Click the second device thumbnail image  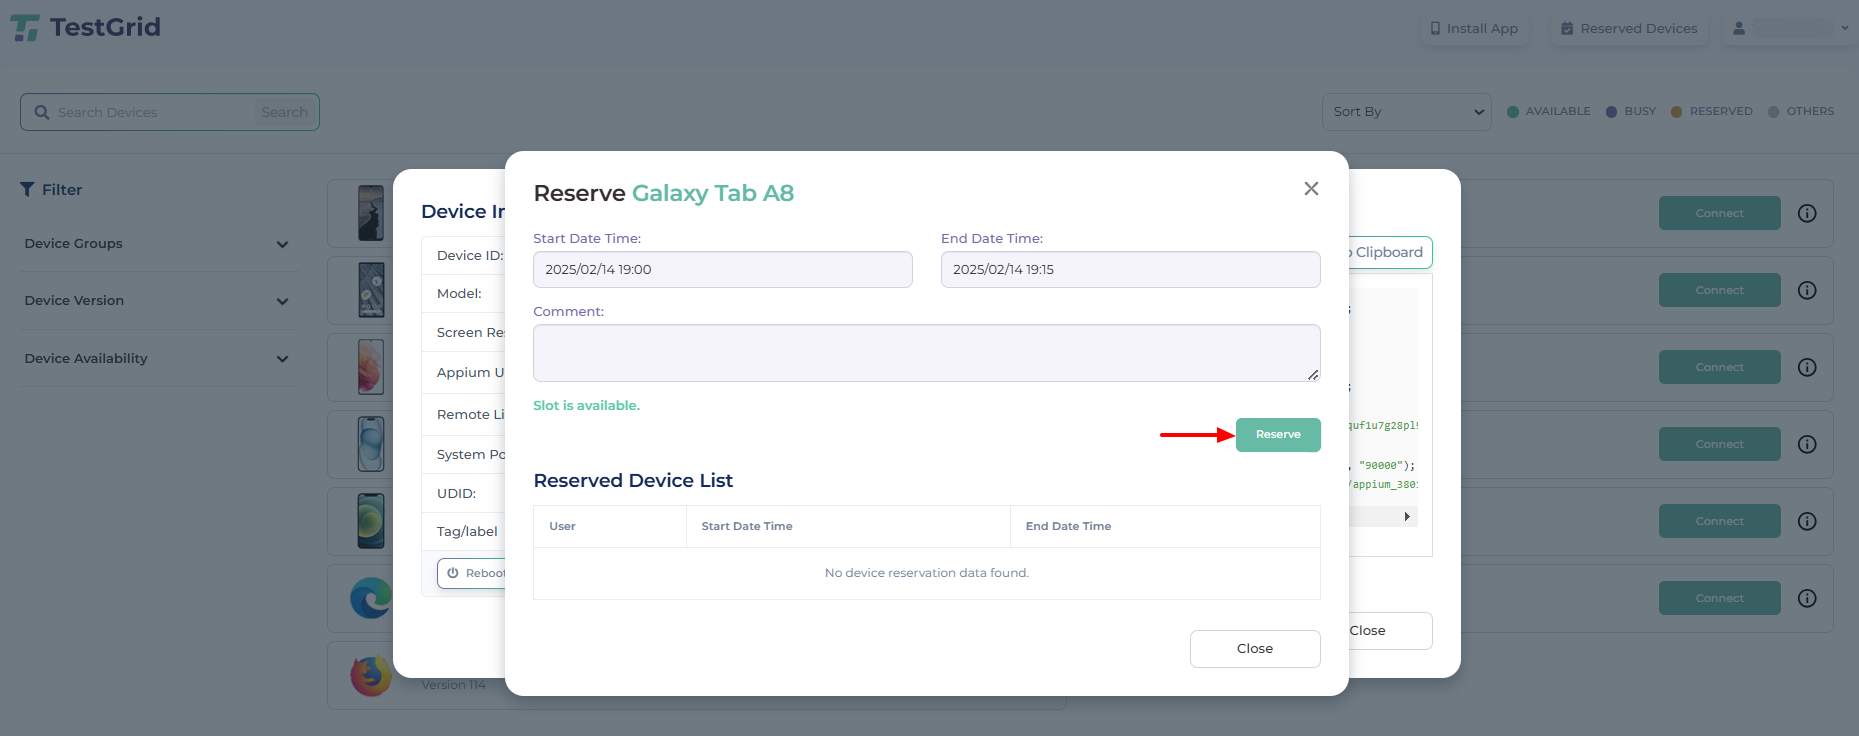[x=371, y=290]
